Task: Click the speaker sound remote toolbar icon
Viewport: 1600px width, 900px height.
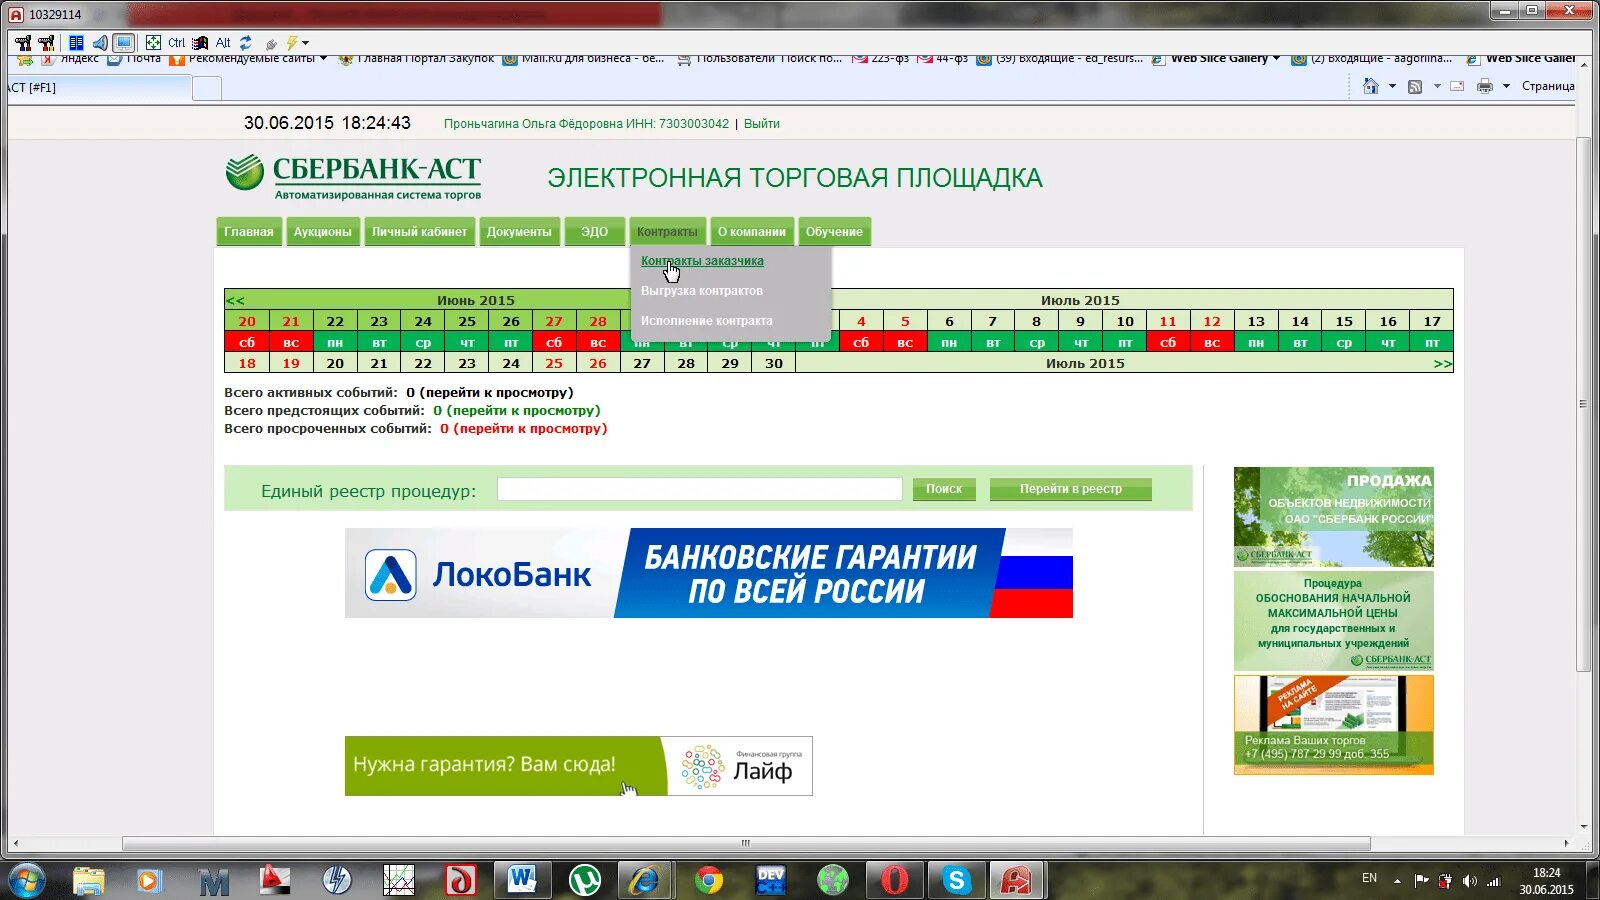Action: tap(100, 43)
